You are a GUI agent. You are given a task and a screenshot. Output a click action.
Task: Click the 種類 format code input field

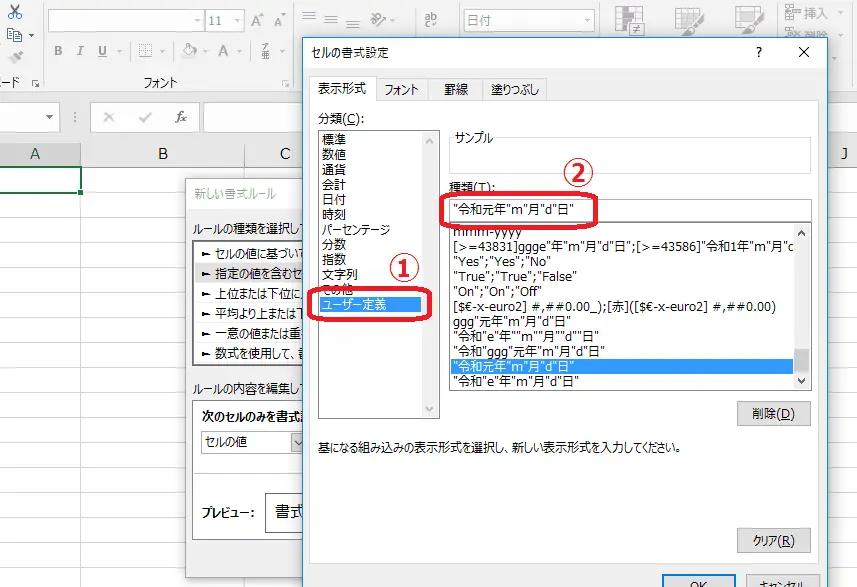pos(630,210)
